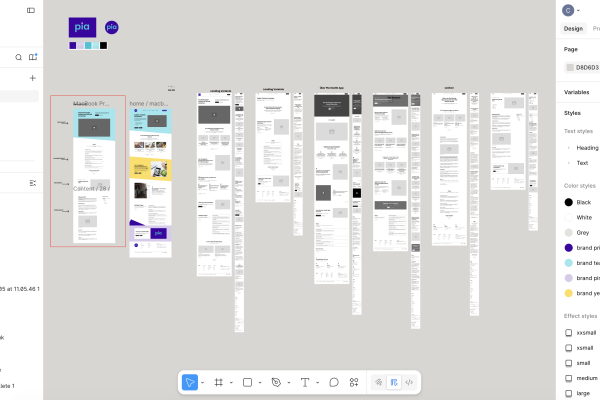Click the Text styles heading

point(578,131)
